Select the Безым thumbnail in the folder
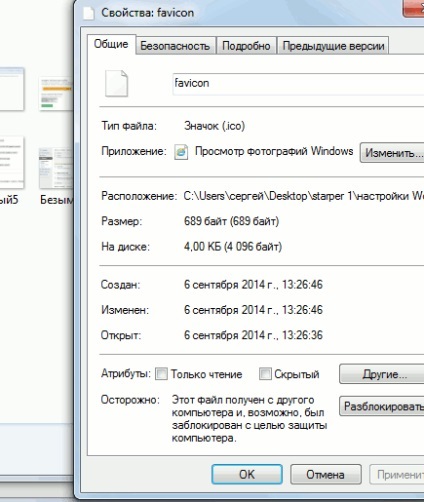 click(x=56, y=168)
